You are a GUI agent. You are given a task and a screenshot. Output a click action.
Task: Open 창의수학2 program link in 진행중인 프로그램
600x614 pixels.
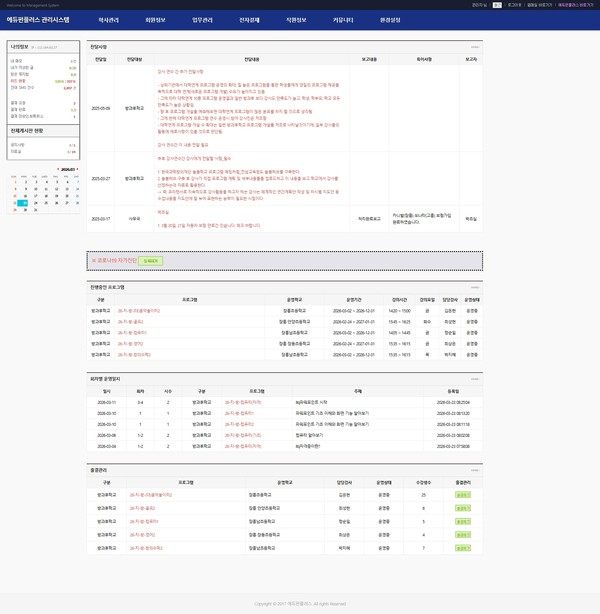coord(134,355)
